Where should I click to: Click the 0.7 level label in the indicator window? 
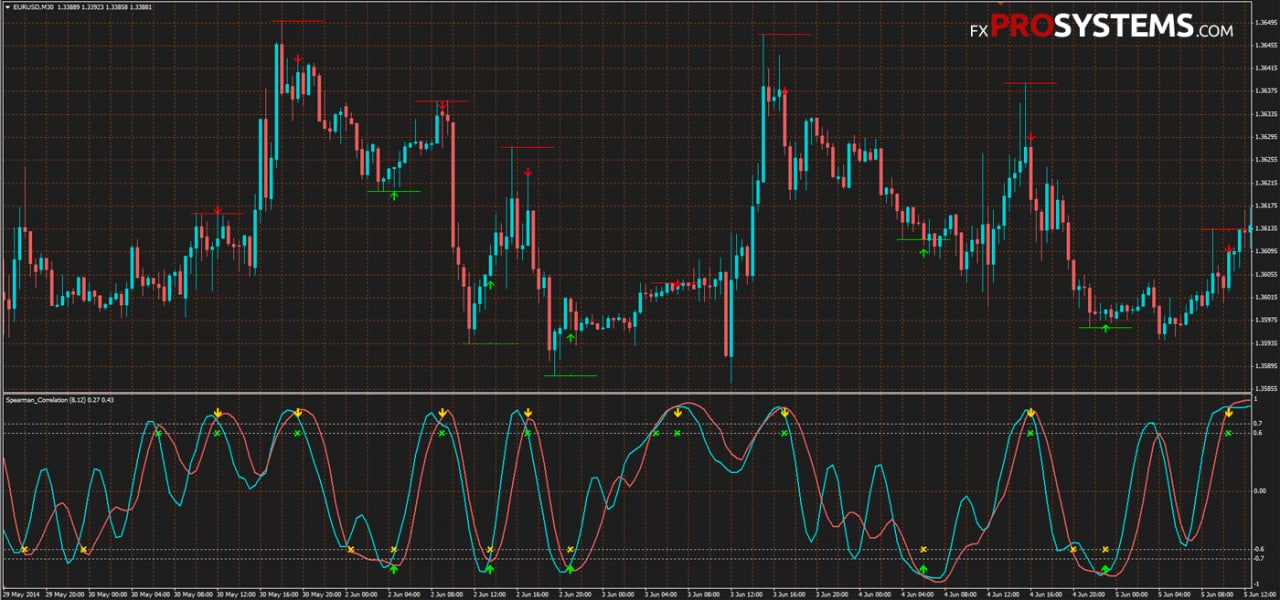pos(1259,425)
